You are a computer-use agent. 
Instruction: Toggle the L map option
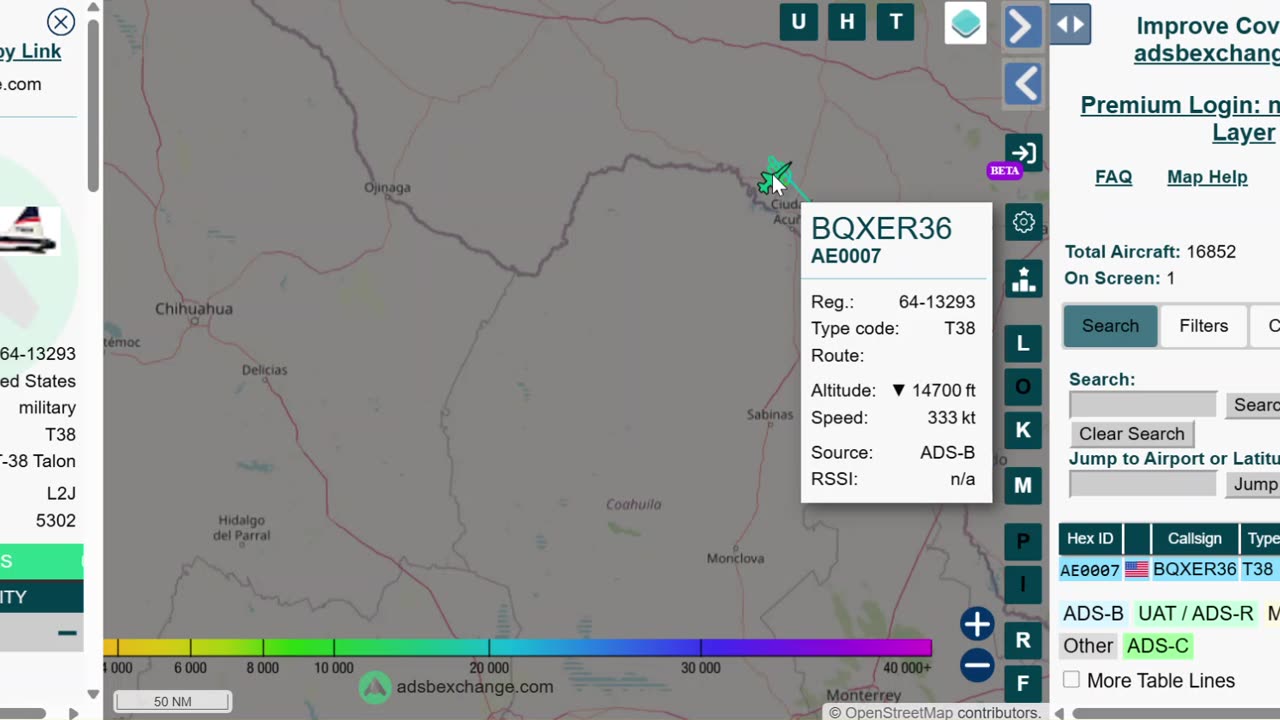1023,344
